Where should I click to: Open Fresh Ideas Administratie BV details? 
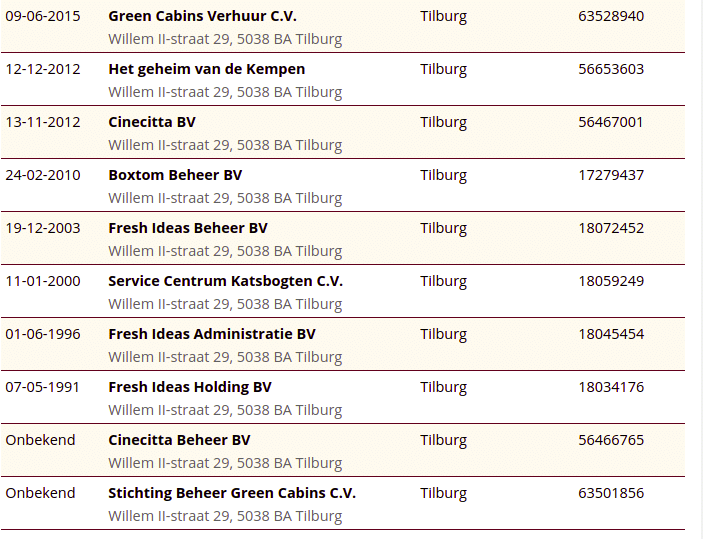[x=212, y=334]
